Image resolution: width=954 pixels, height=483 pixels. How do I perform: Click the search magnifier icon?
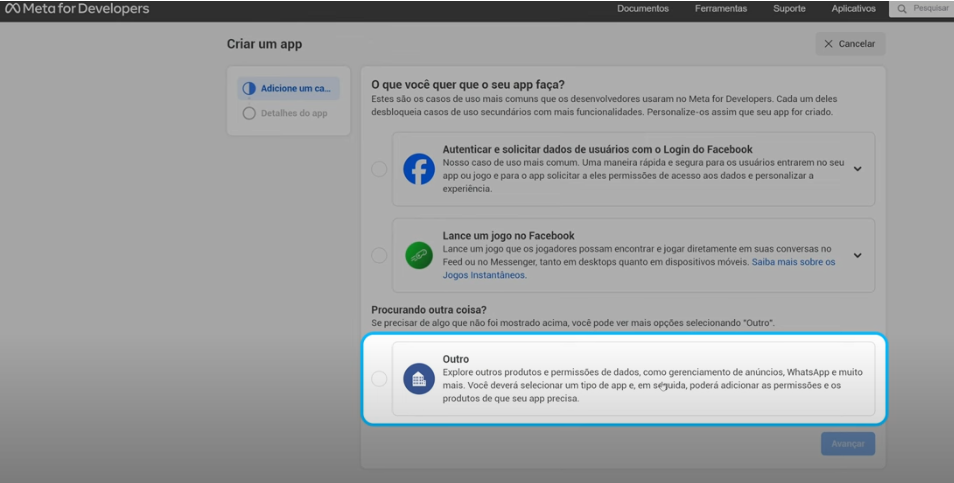point(902,9)
